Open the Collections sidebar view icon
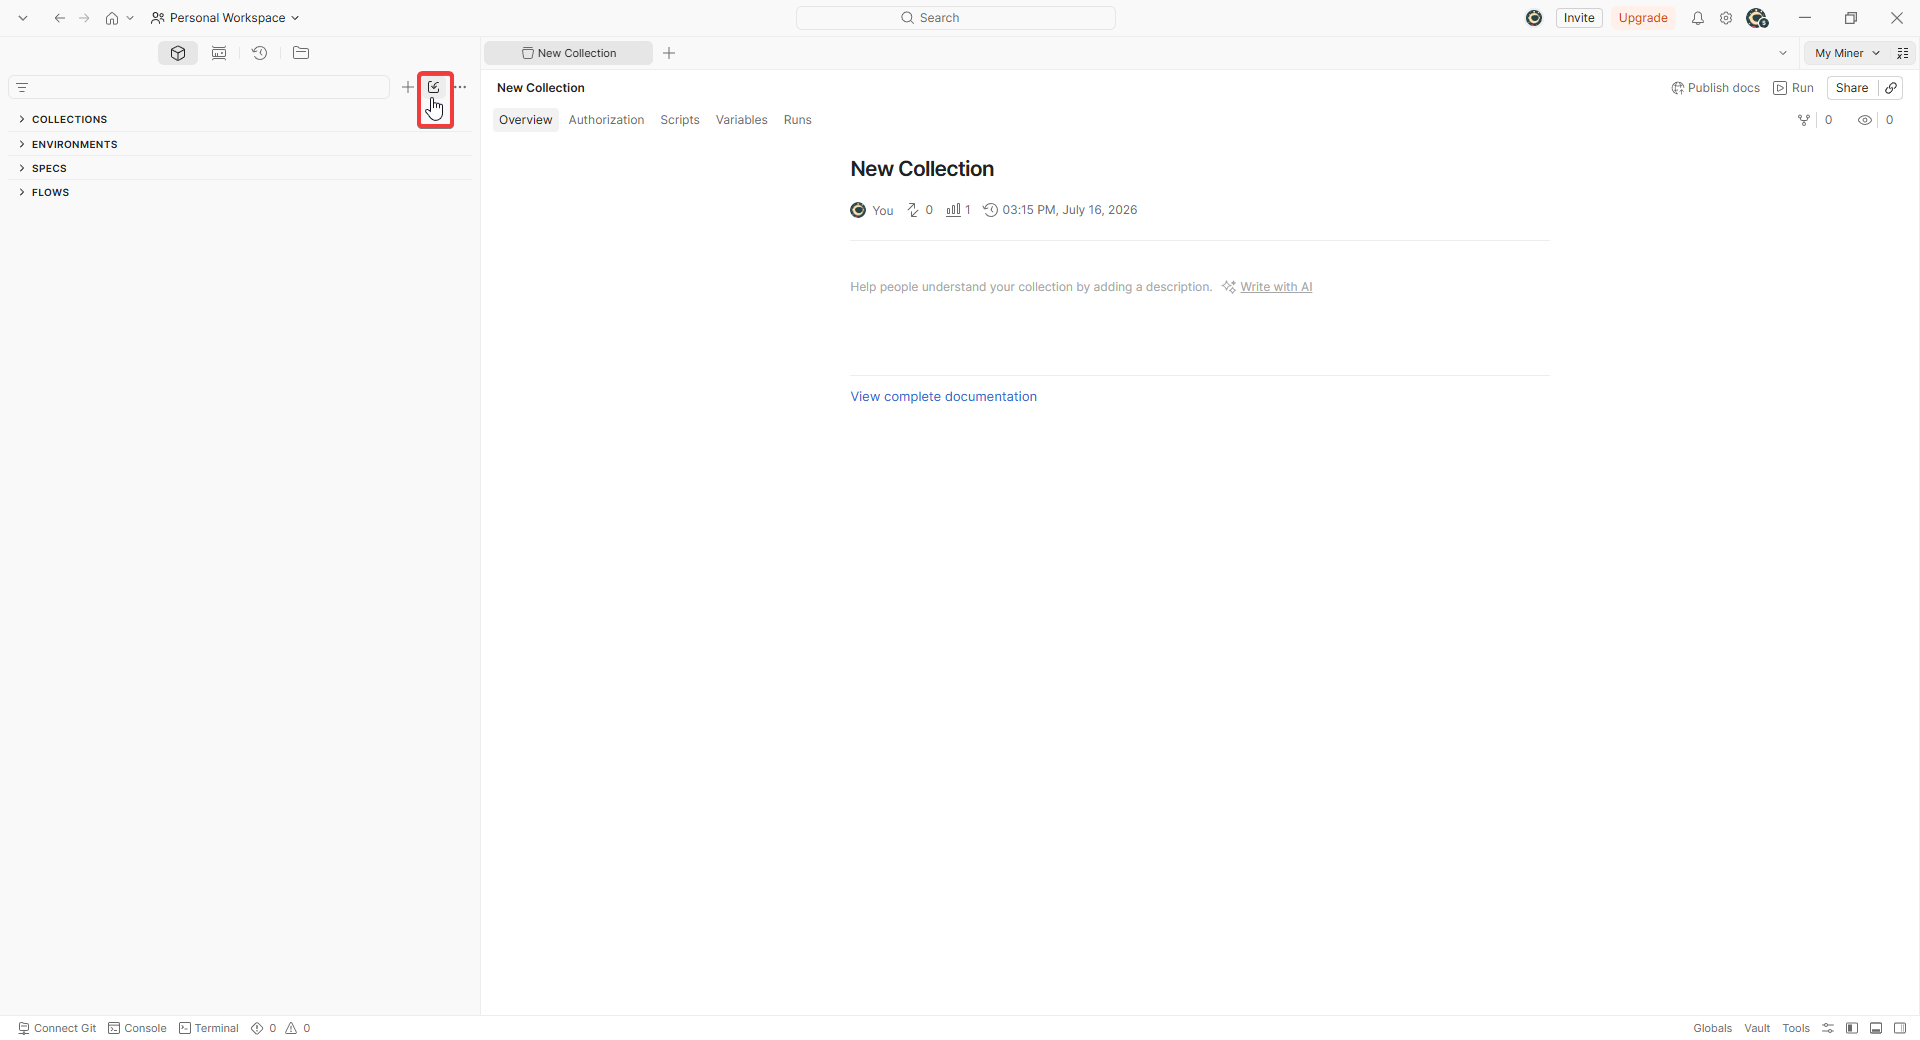Screen dimensions: 1920x1040 [178, 53]
